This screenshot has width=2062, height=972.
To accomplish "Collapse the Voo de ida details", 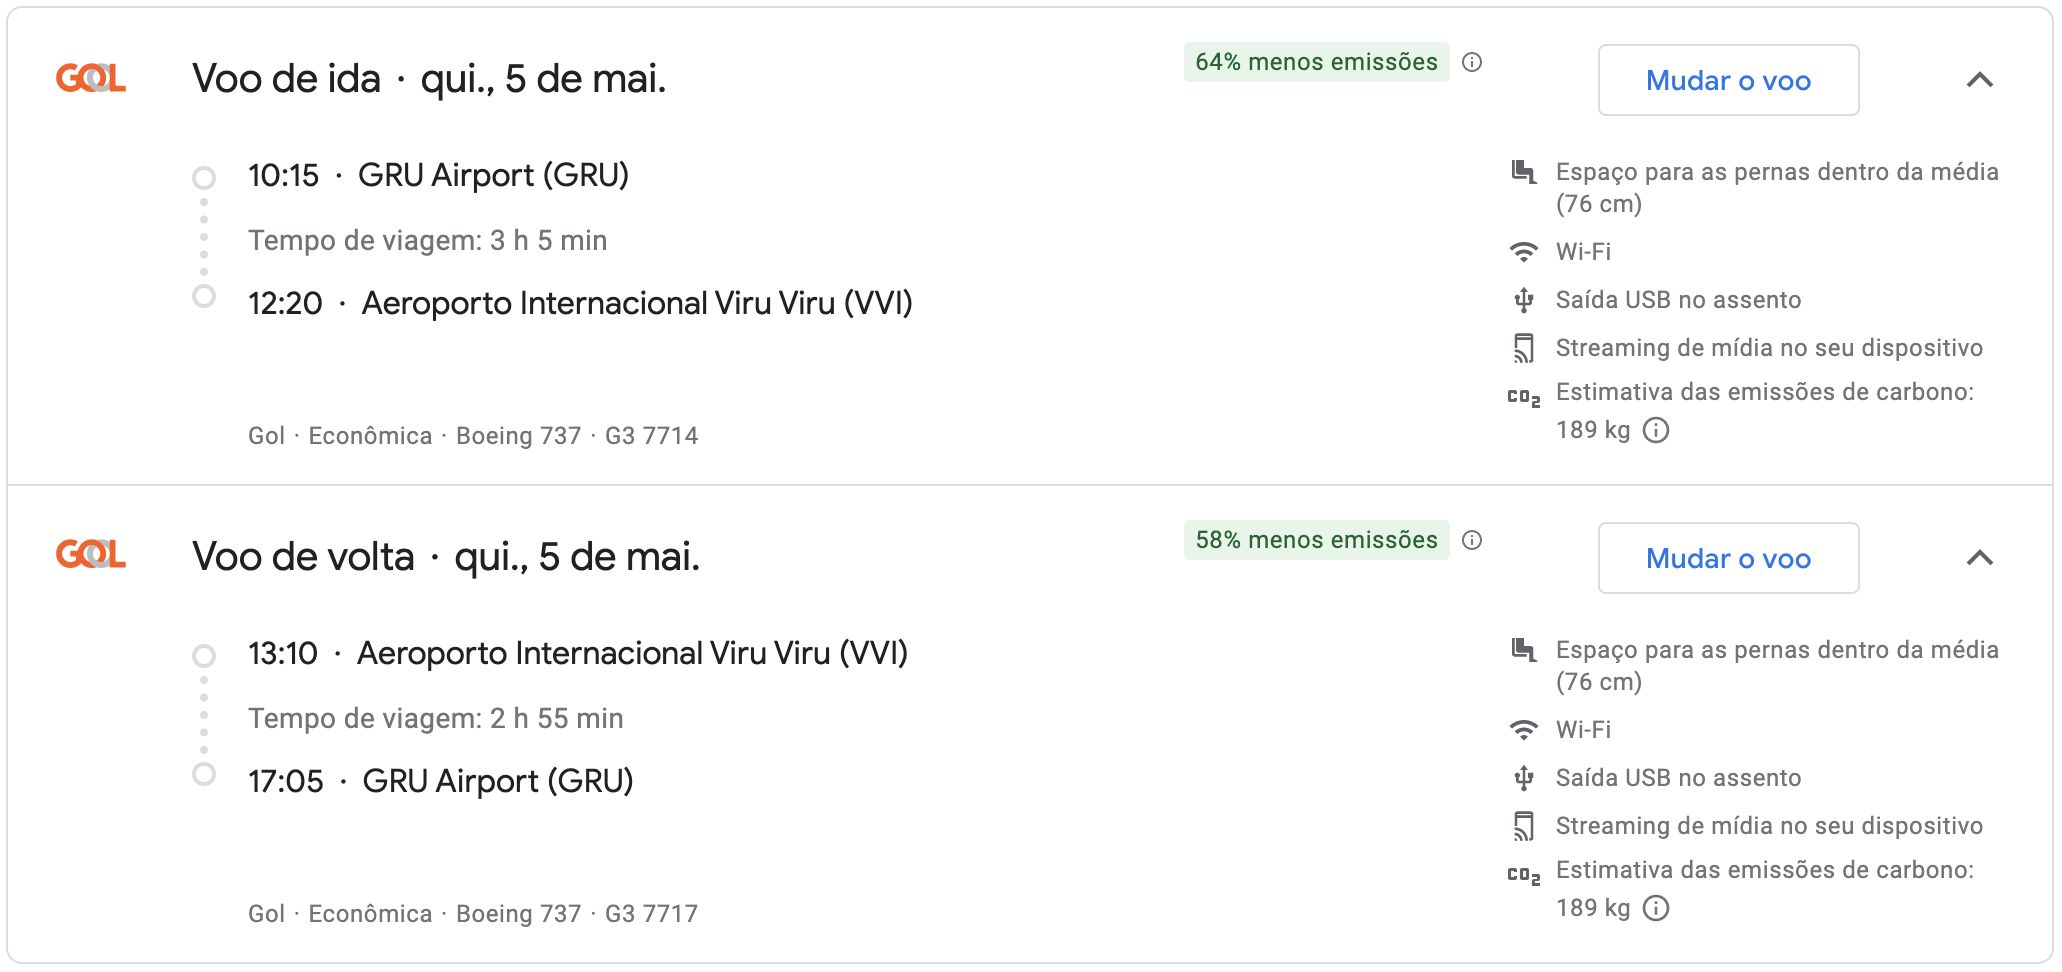I will click(x=1980, y=80).
